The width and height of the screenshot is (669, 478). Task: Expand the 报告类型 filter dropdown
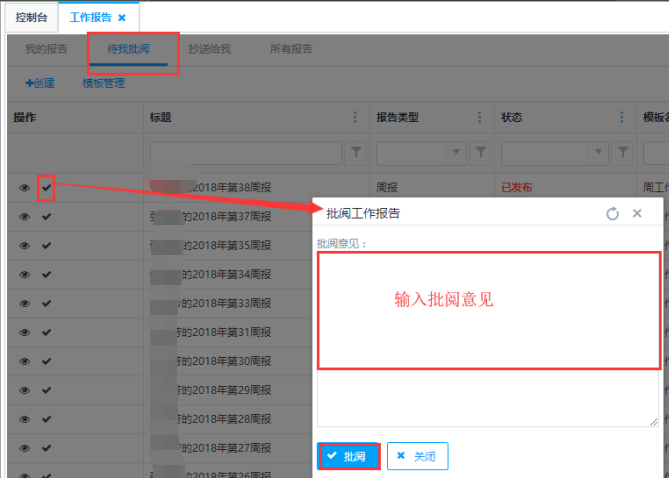pos(457,152)
